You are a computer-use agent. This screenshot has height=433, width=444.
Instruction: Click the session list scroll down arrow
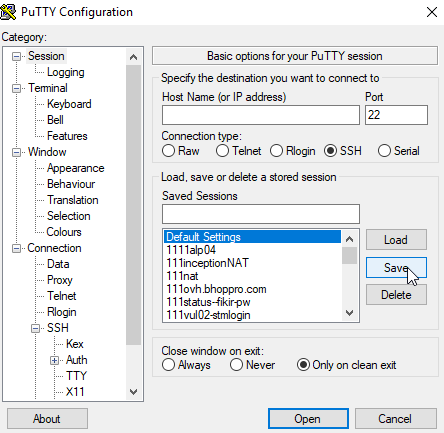(x=349, y=313)
